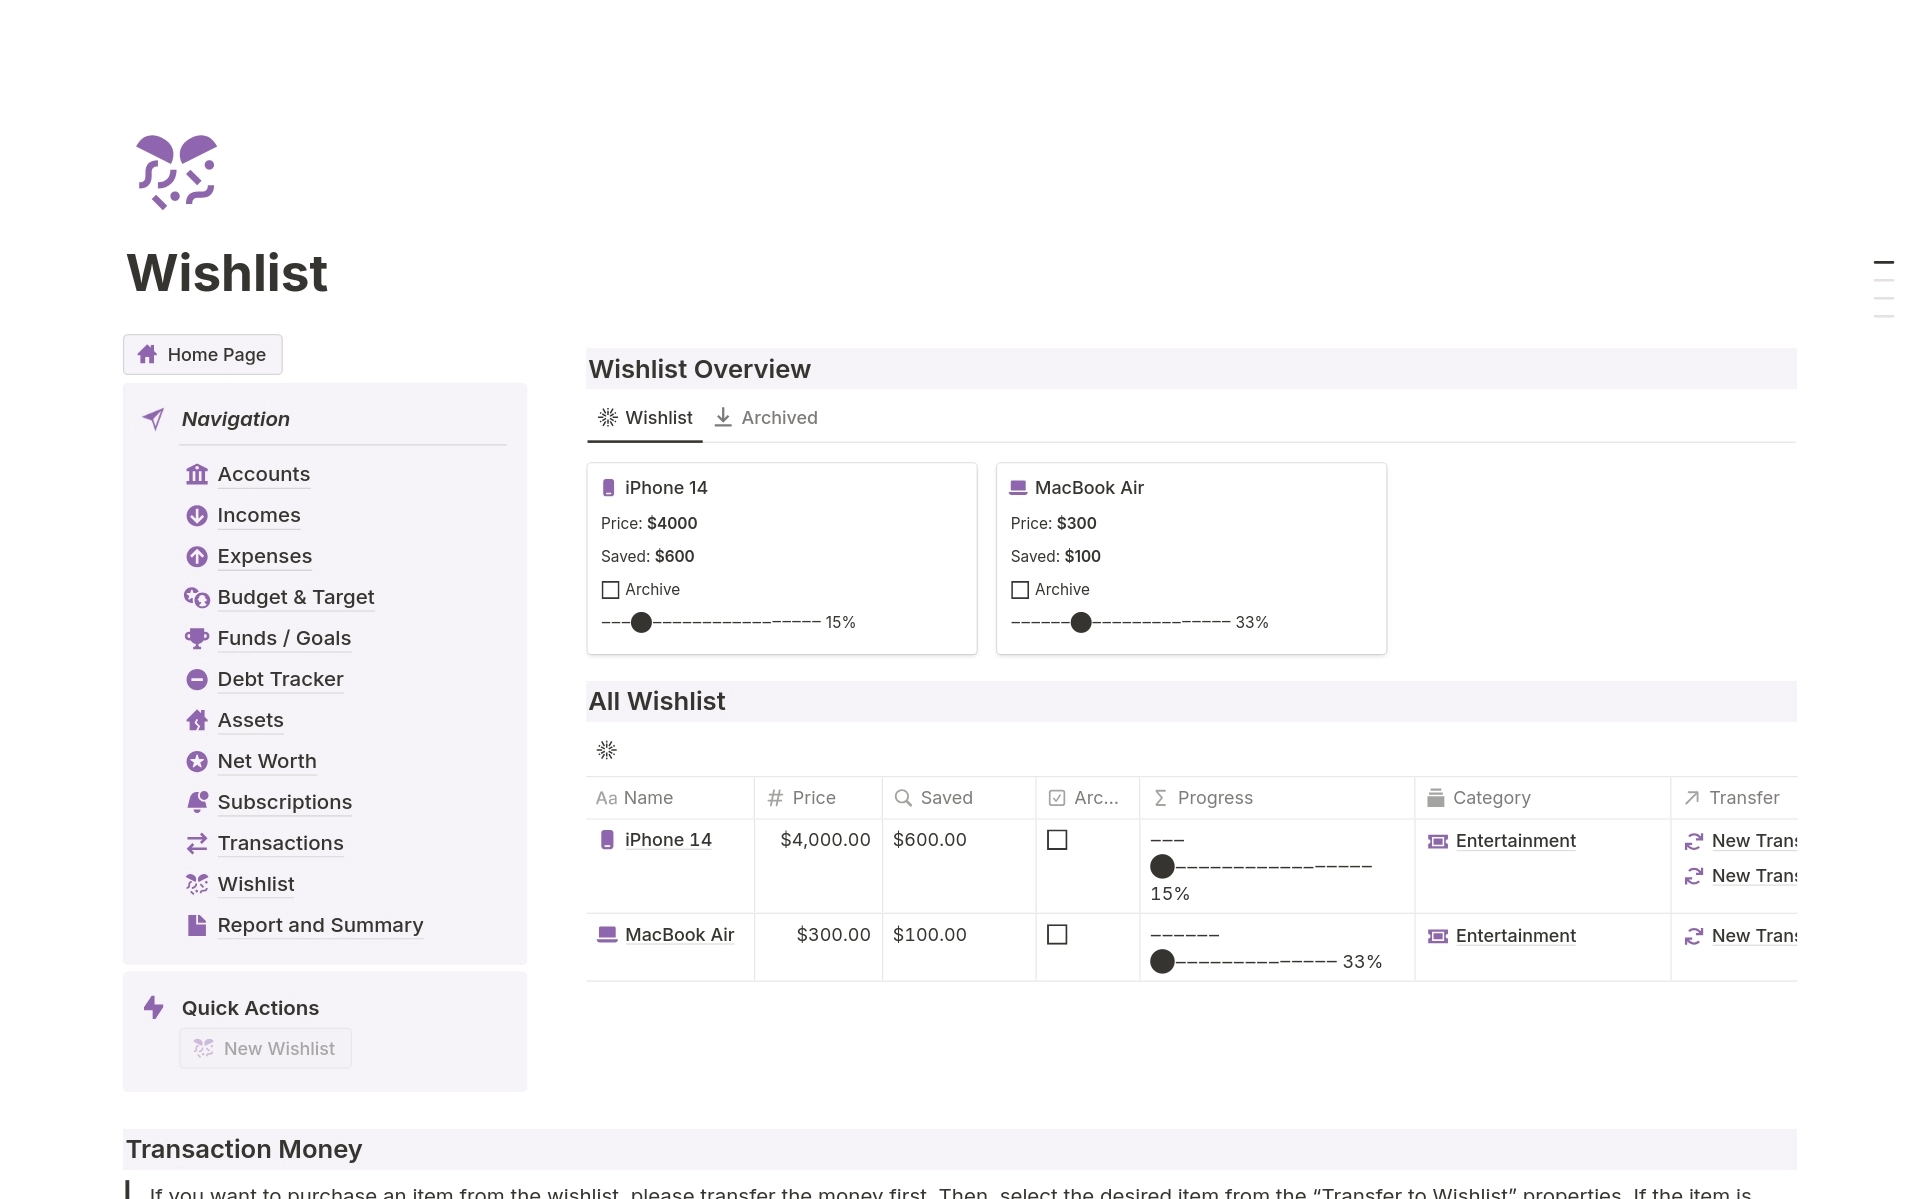
Task: Click the Transaction Money heading
Action: tap(244, 1149)
